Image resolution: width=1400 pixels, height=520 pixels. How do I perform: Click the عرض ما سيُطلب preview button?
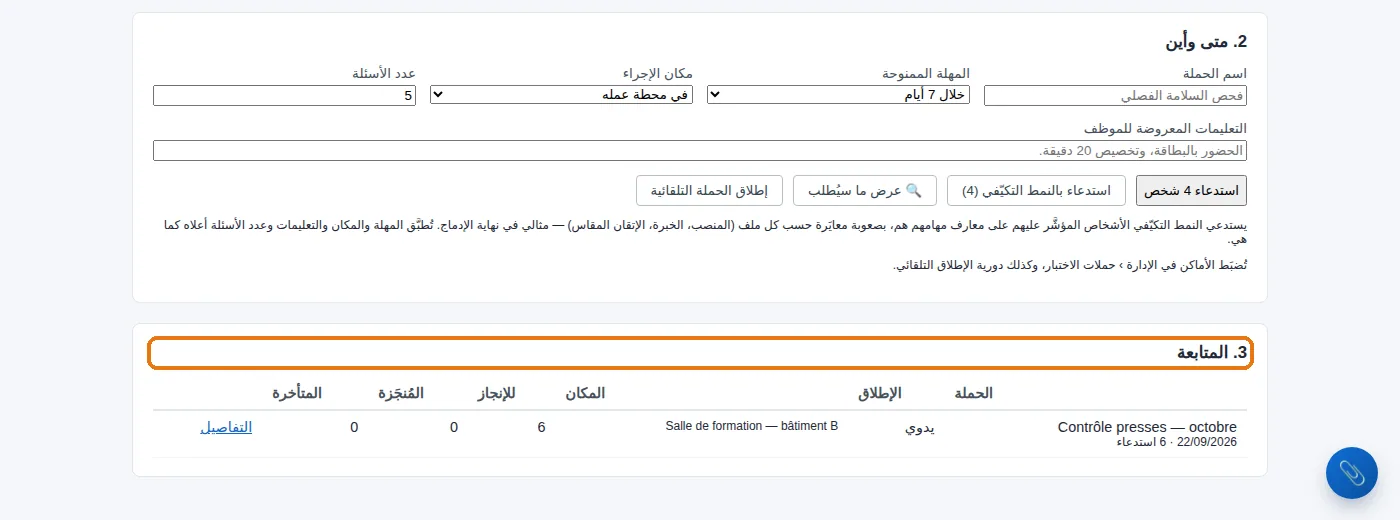865,190
